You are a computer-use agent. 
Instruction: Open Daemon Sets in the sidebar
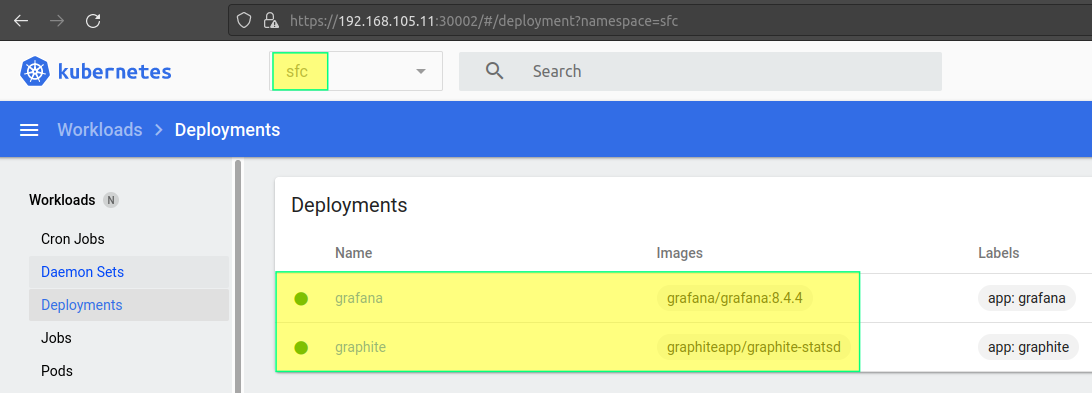[129, 272]
